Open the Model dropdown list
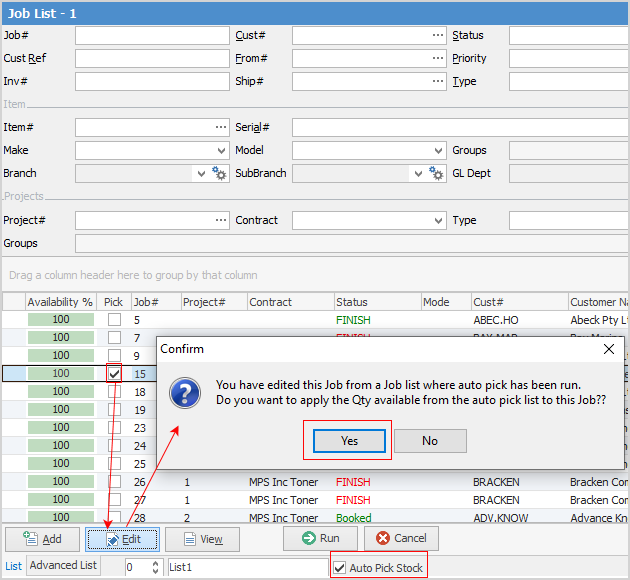This screenshot has height=580, width=630. 438,151
